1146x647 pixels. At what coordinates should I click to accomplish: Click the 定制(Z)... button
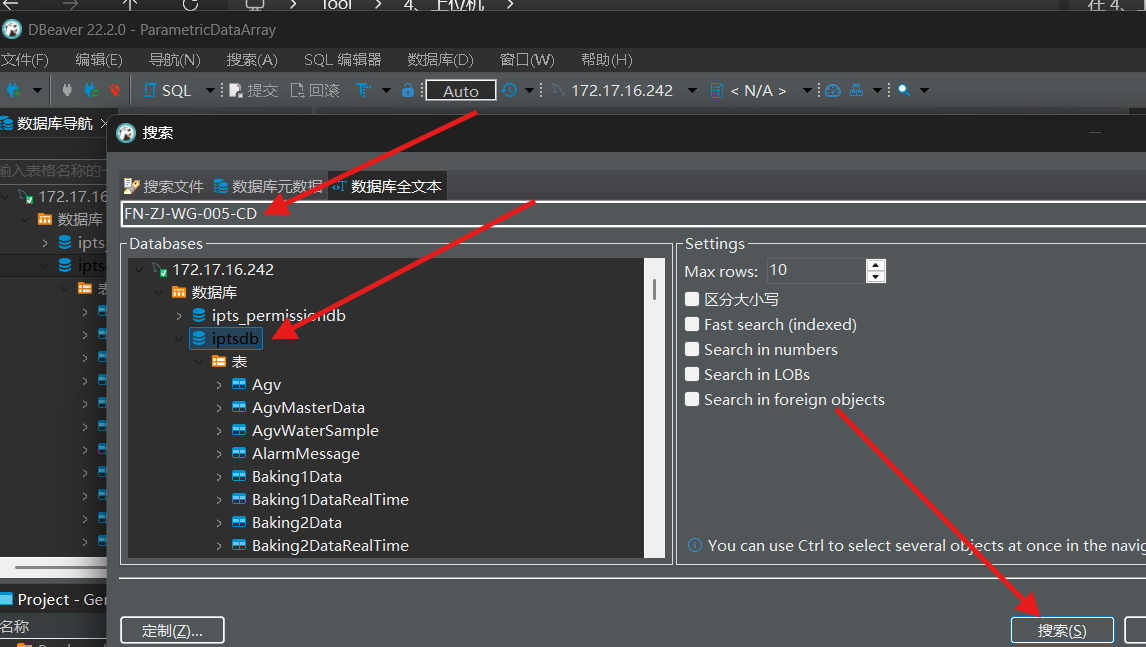pyautogui.click(x=172, y=631)
